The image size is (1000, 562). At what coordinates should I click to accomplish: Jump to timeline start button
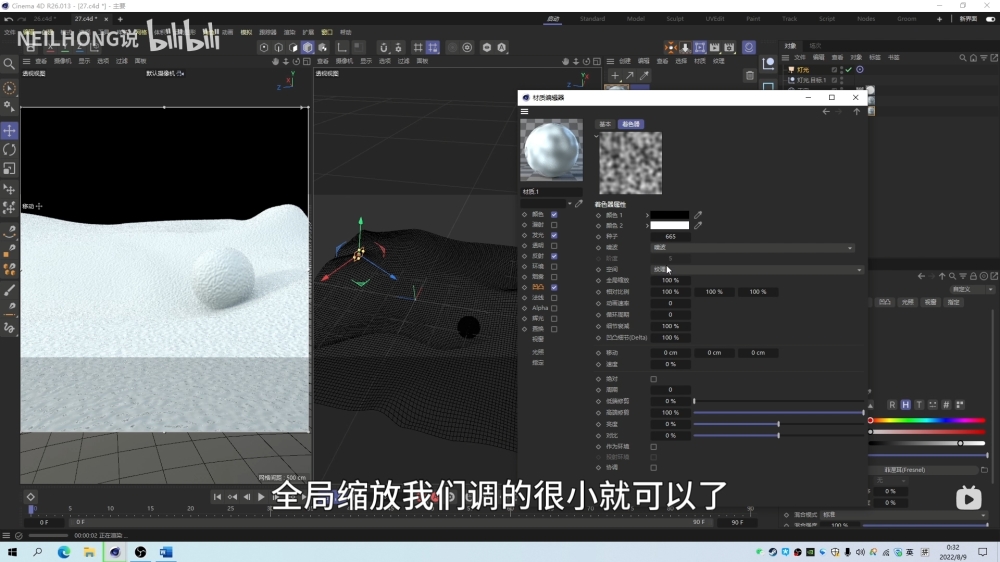pyautogui.click(x=217, y=497)
